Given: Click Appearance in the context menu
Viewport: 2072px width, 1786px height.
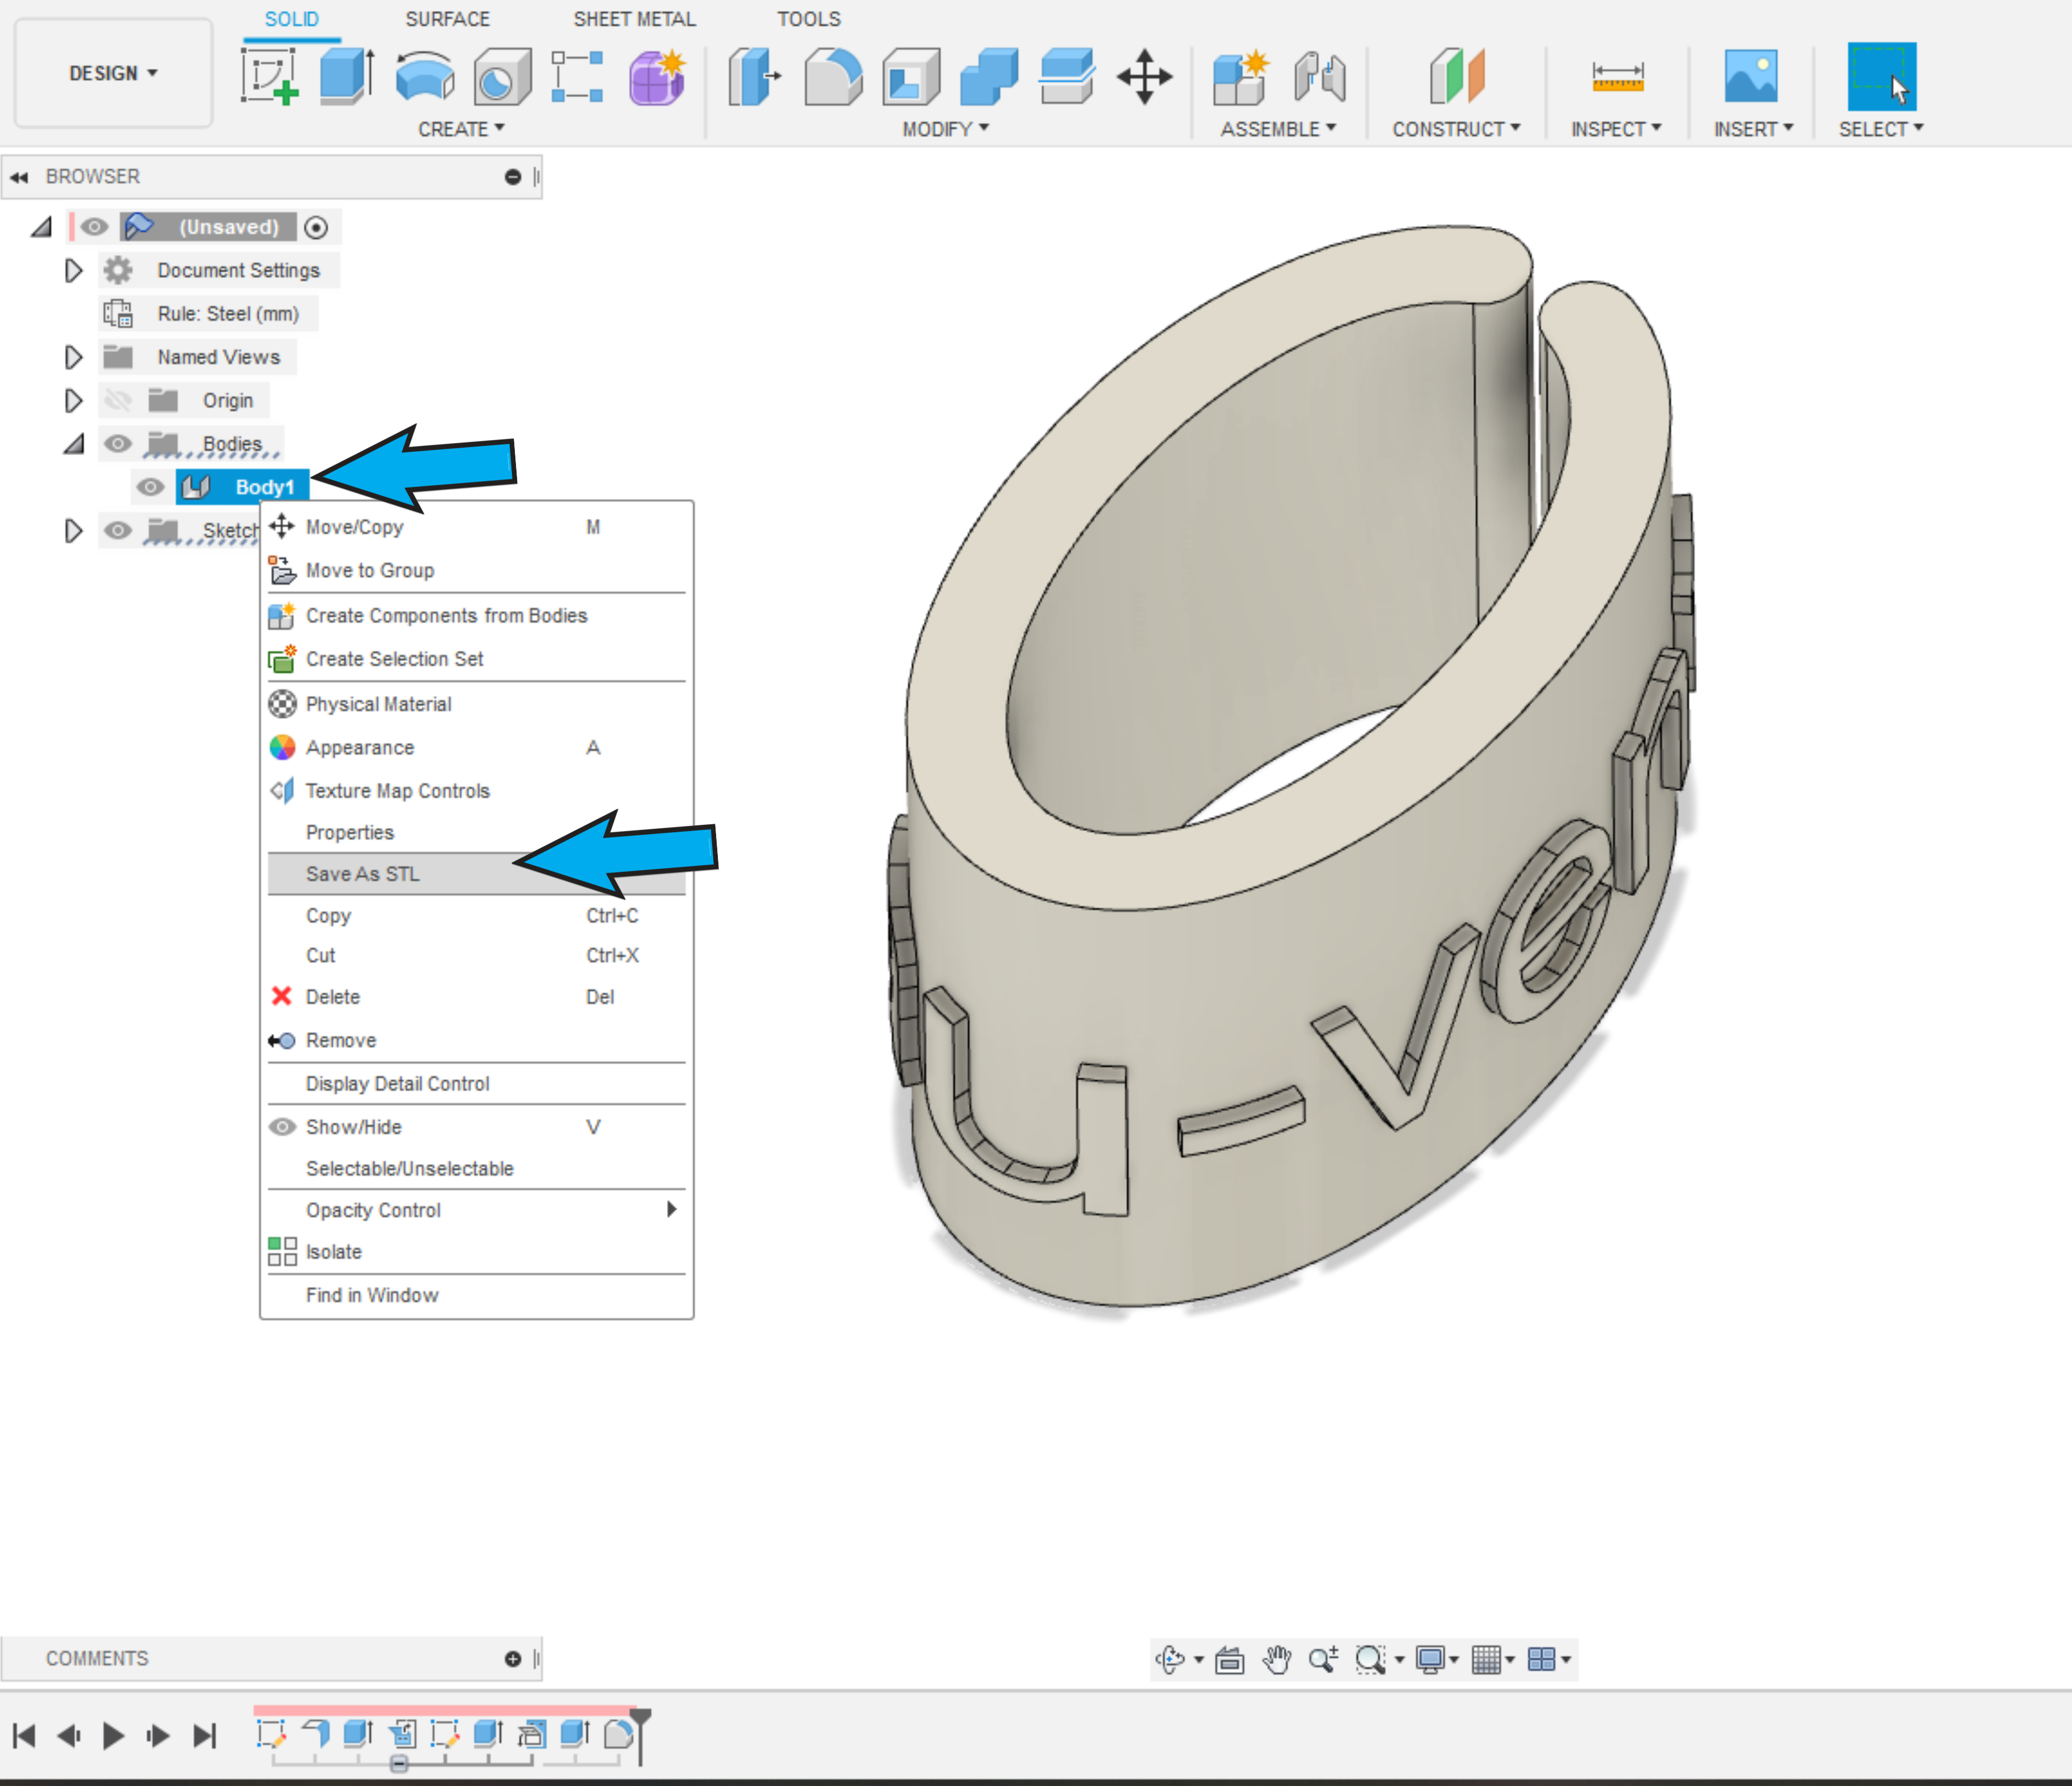Looking at the screenshot, I should [x=359, y=747].
